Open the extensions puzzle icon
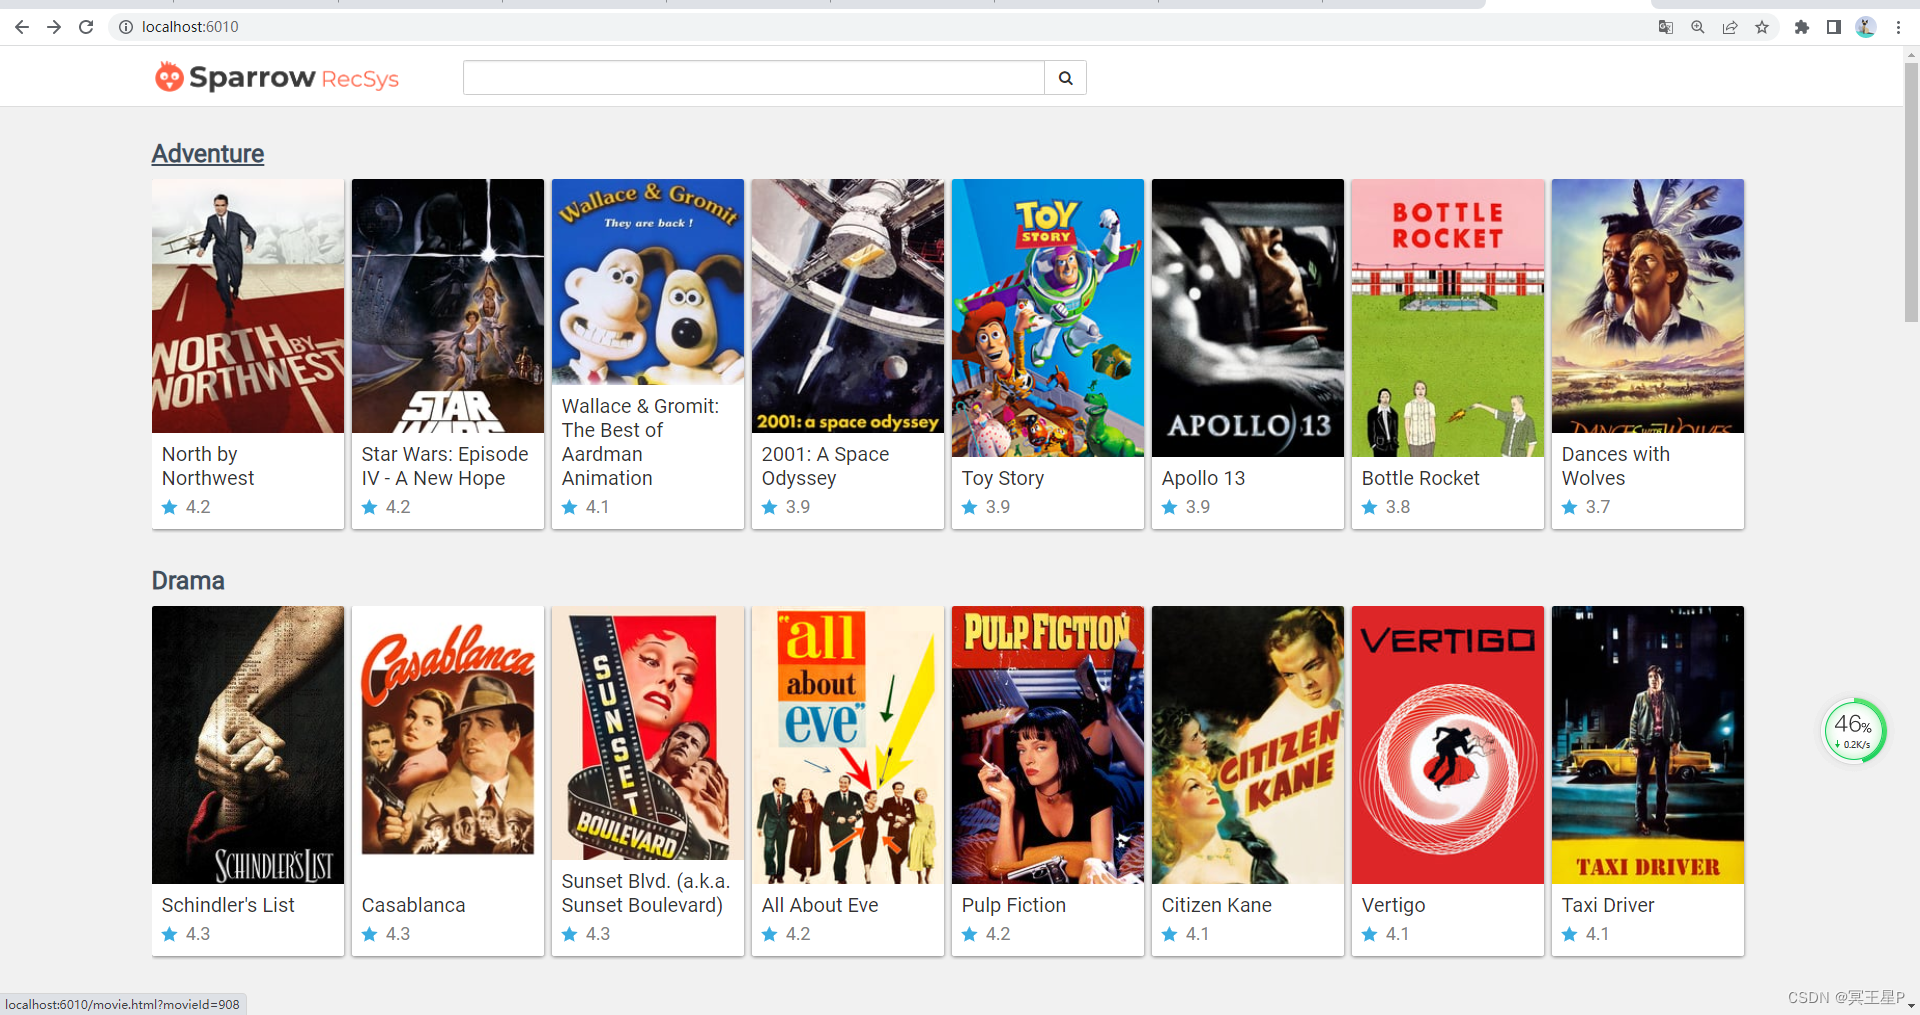This screenshot has height=1015, width=1920. pos(1802,27)
